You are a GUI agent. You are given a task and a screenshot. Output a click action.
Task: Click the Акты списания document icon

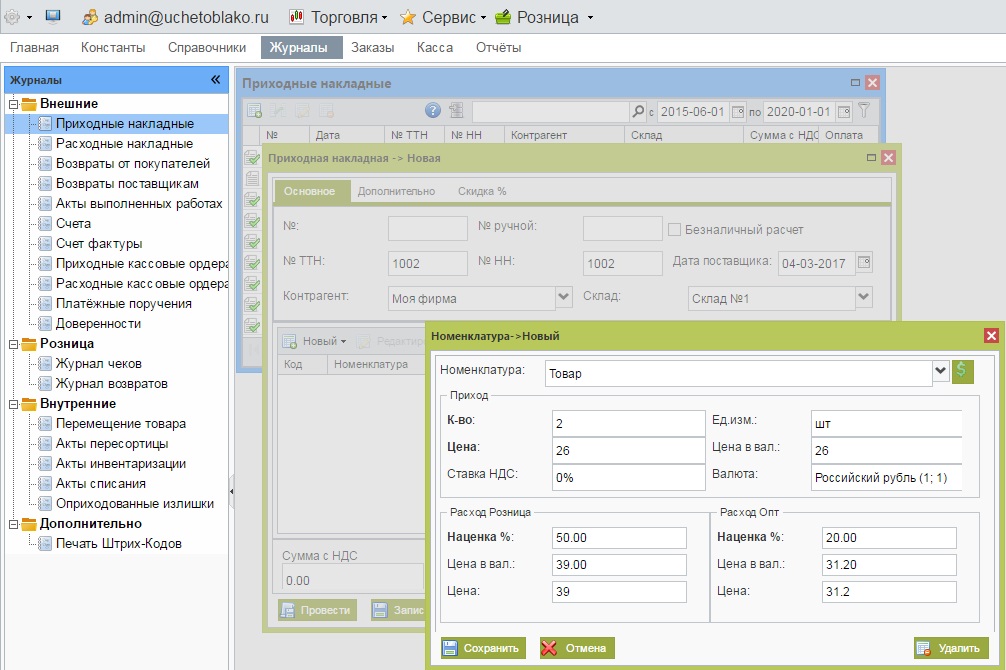pyautogui.click(x=45, y=483)
